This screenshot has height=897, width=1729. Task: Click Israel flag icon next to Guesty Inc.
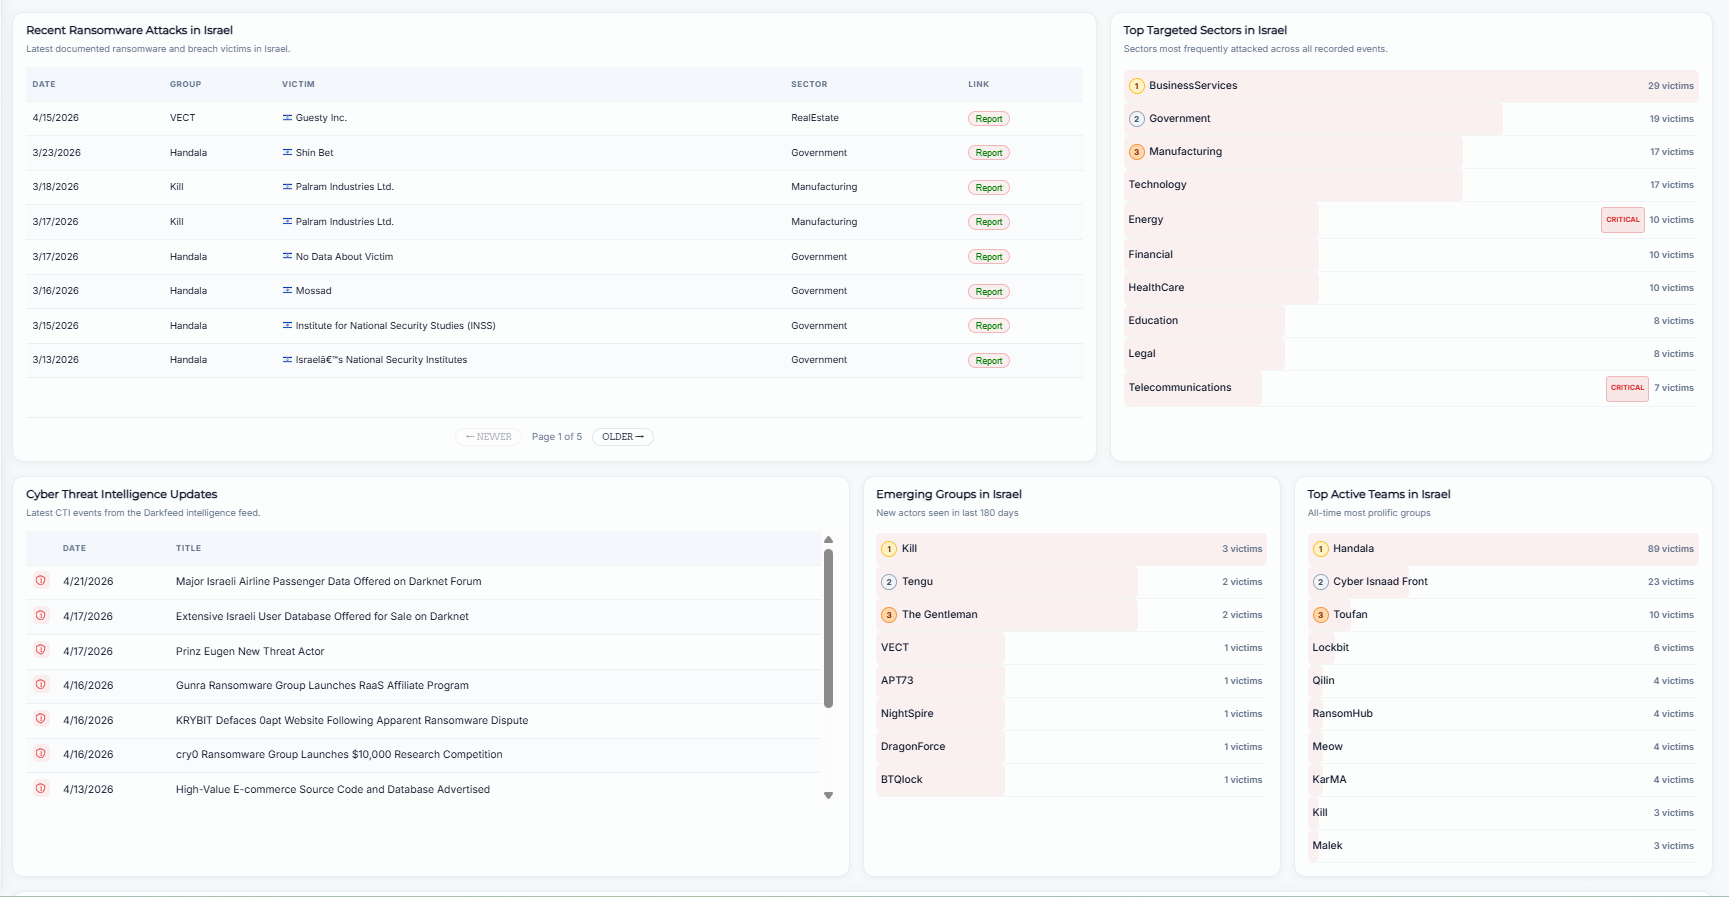(x=287, y=118)
